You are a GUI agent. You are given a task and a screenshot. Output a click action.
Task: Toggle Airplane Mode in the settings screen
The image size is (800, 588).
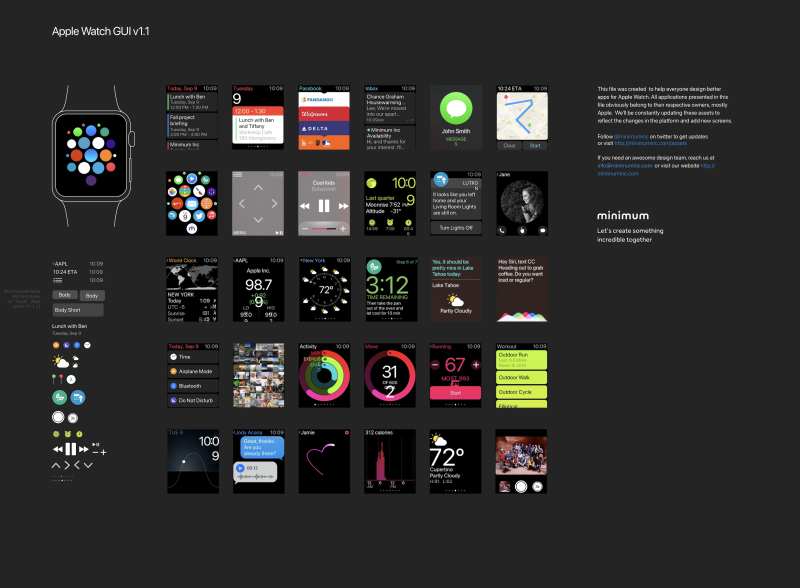tap(192, 371)
